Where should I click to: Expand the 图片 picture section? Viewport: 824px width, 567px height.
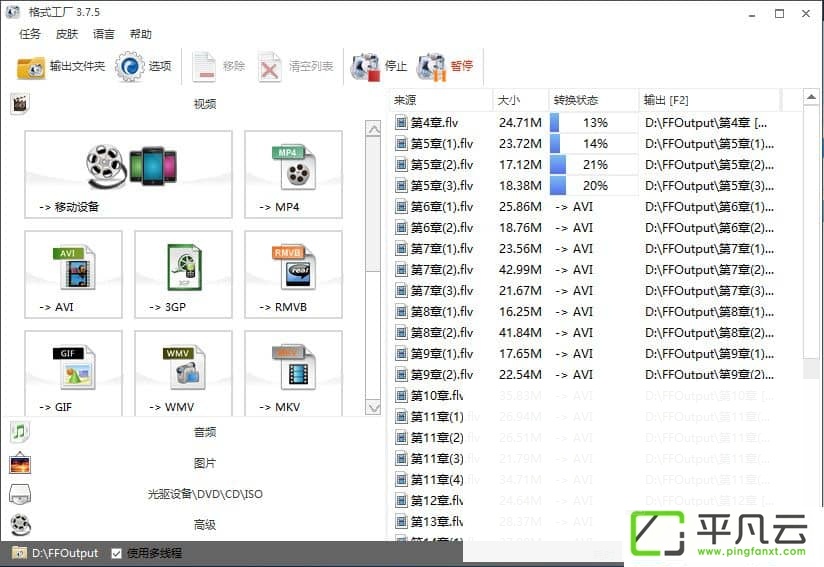(x=204, y=463)
